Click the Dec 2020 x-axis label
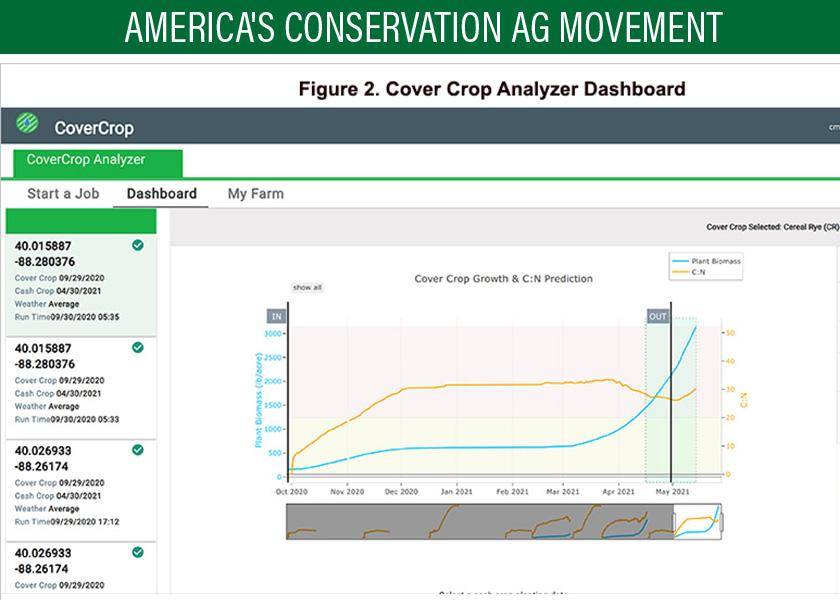The image size is (840, 600). (401, 491)
